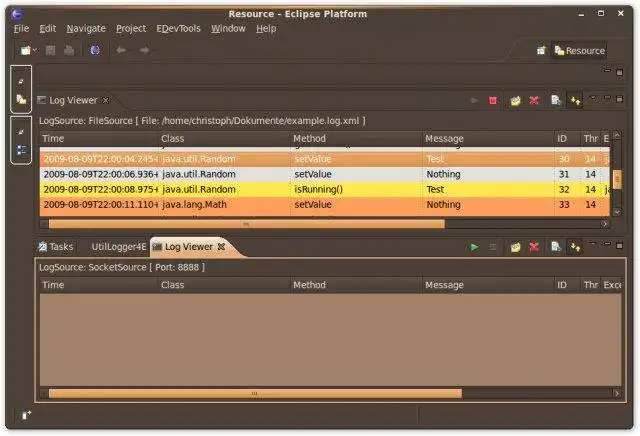
Task: Click the Open Perspective icon
Action: click(x=541, y=51)
